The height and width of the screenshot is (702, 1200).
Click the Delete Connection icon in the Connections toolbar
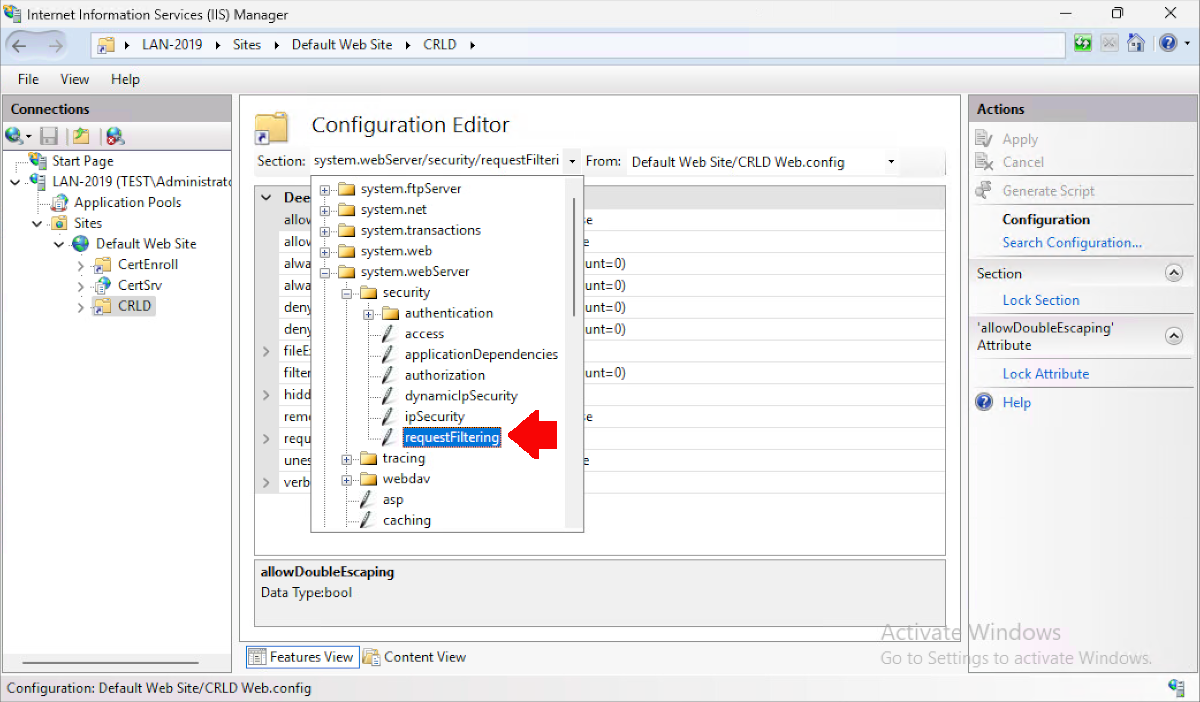point(115,136)
